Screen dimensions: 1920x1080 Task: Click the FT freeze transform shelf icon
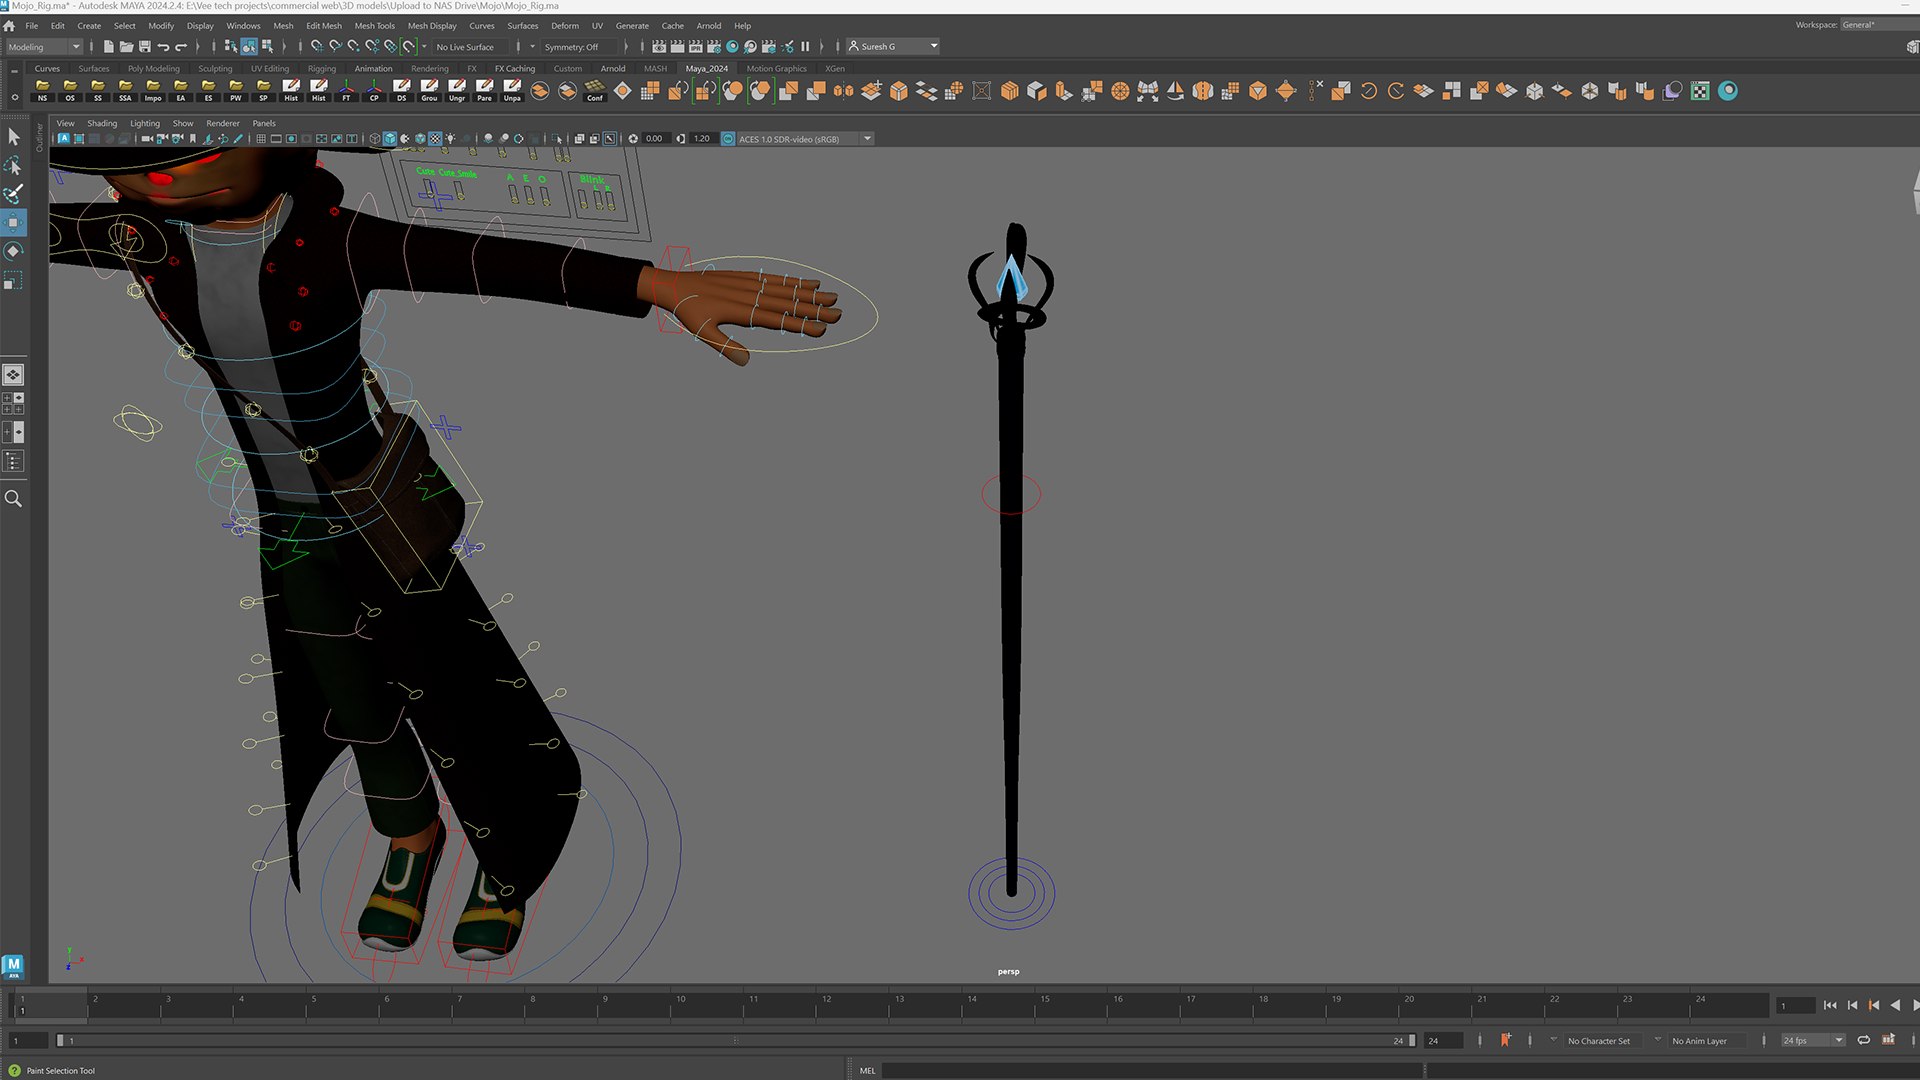pos(346,91)
